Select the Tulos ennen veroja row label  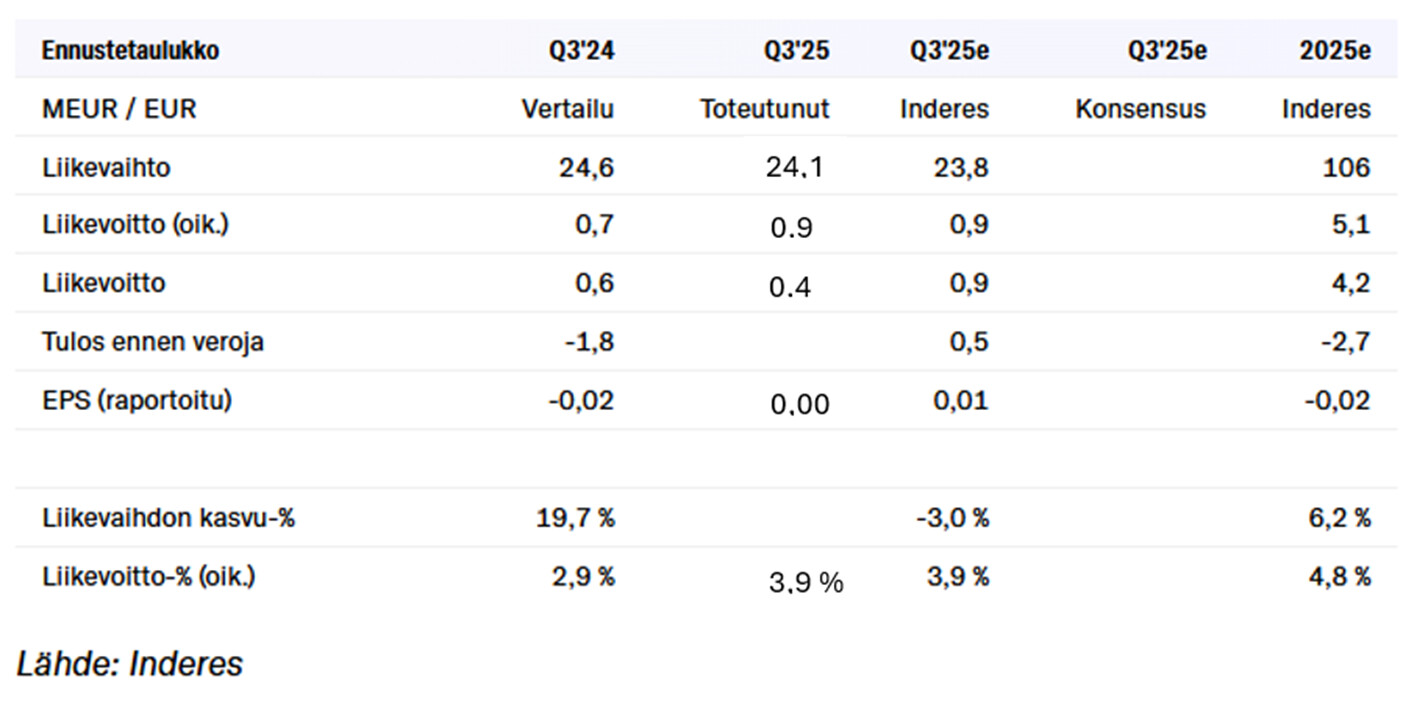pos(153,342)
